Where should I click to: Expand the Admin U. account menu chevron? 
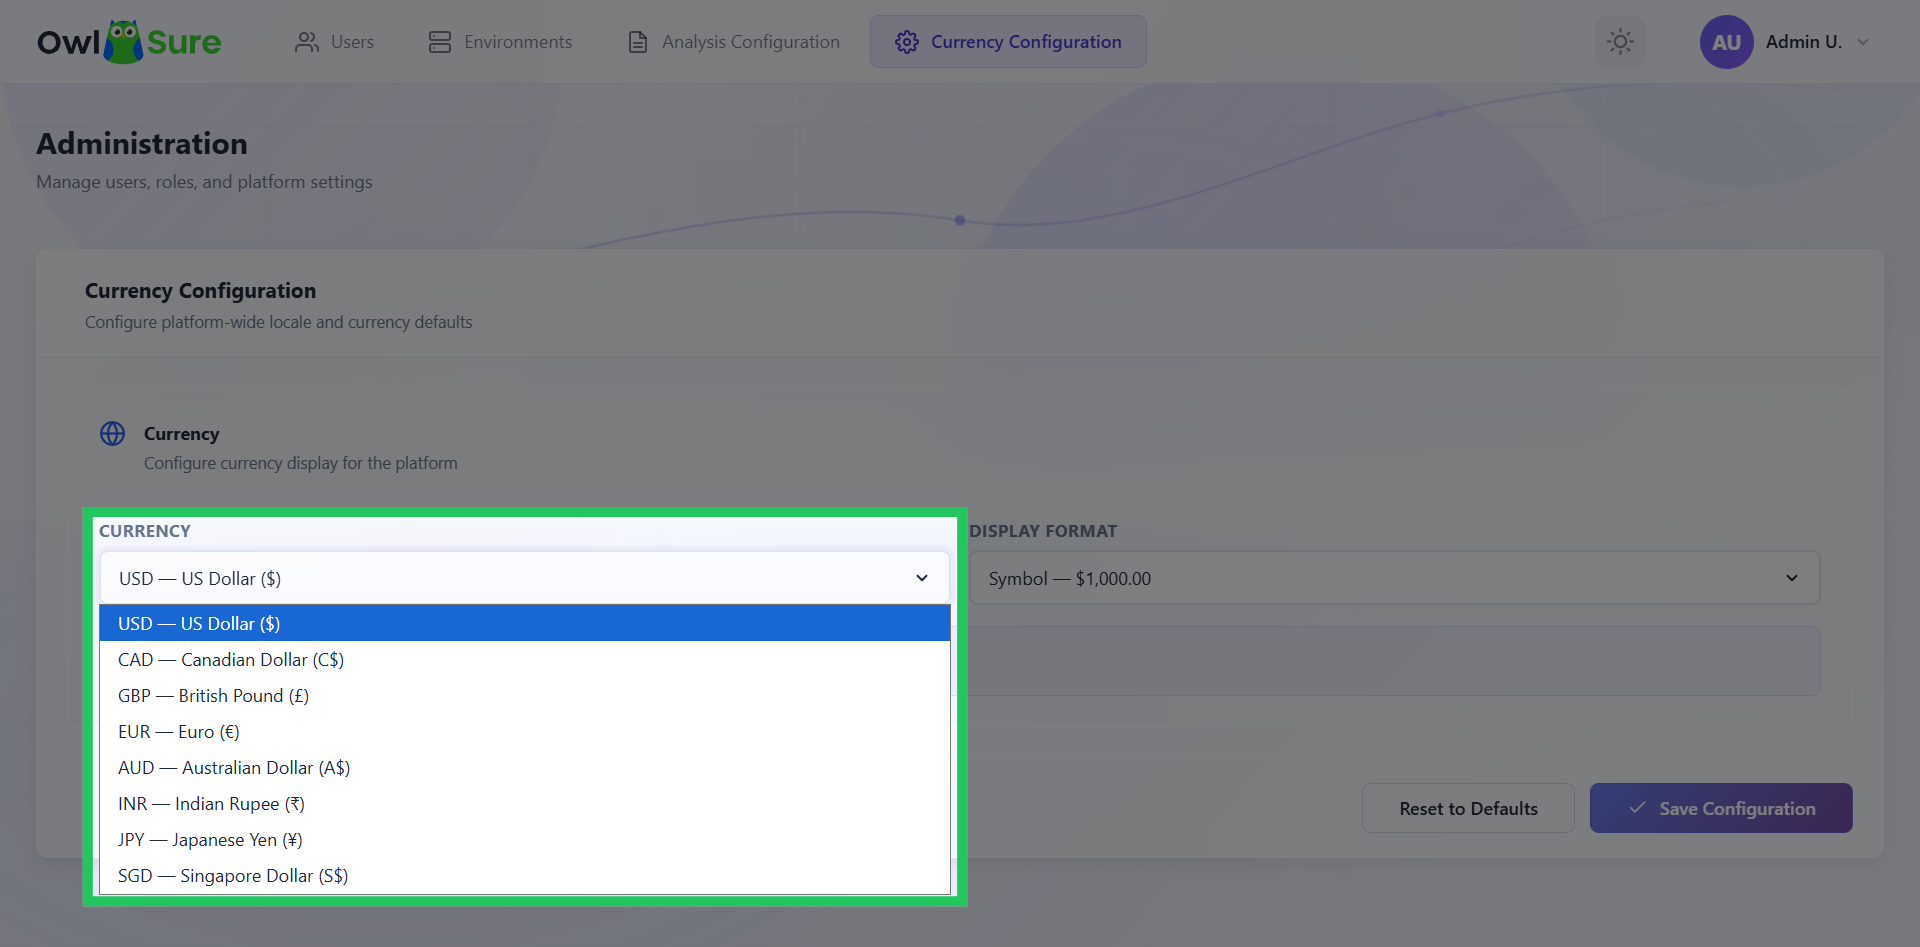pyautogui.click(x=1863, y=42)
